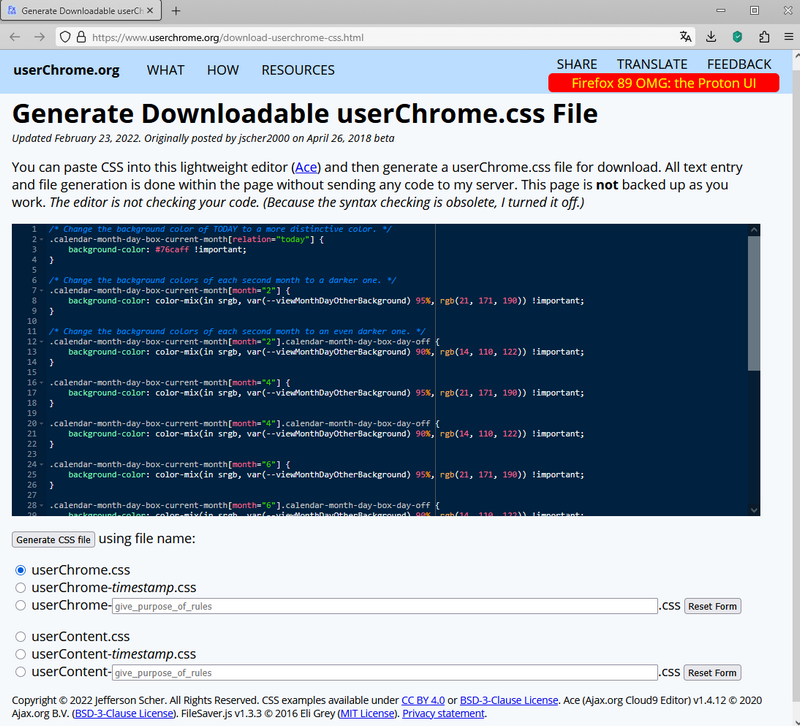The image size is (800, 726).
Task: Select the userContent.css radio button
Action: tap(20, 637)
